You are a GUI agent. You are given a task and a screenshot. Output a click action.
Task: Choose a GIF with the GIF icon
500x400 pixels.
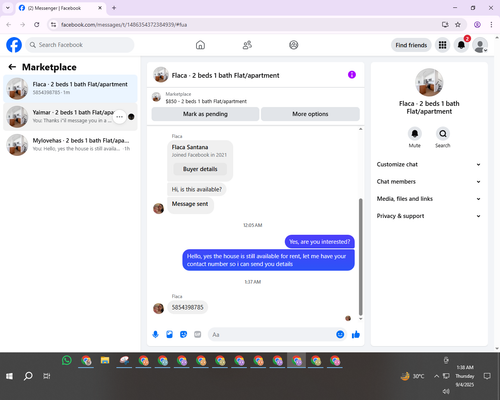197,334
